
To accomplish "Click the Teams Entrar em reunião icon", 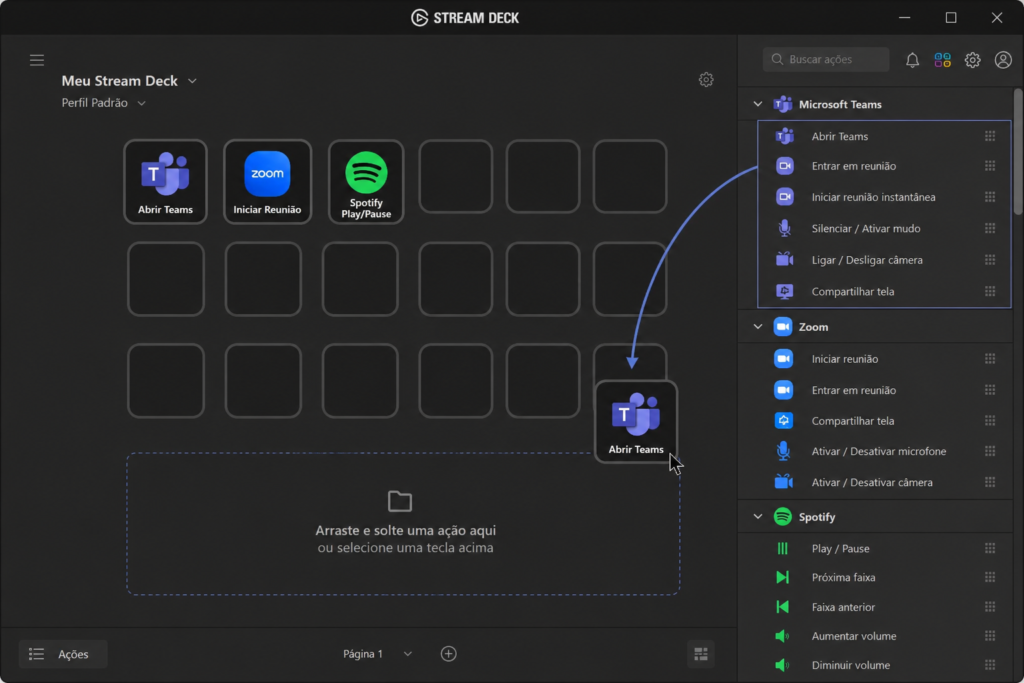I will [784, 166].
